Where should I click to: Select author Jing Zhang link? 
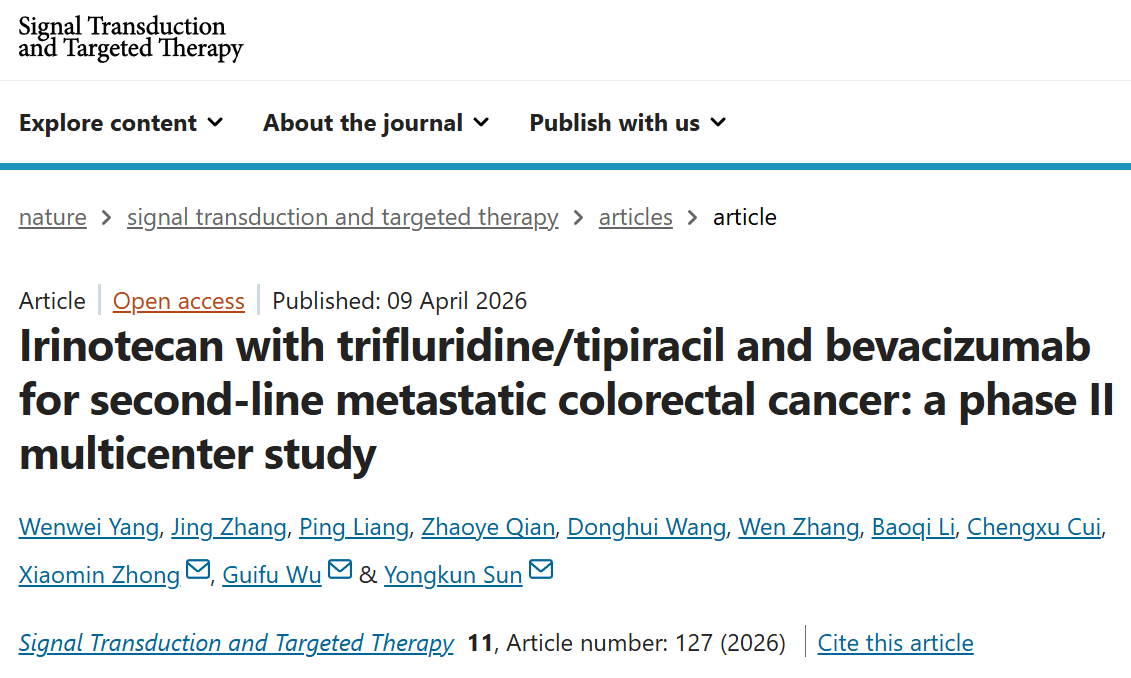click(x=229, y=527)
